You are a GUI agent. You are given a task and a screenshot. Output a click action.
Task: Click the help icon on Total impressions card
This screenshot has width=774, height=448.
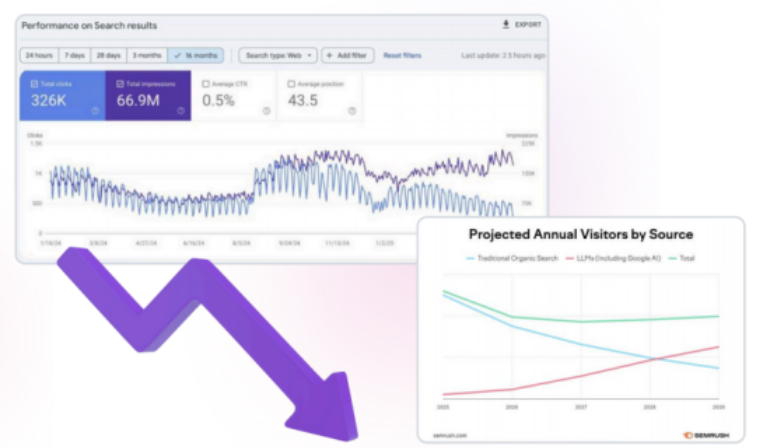click(181, 111)
